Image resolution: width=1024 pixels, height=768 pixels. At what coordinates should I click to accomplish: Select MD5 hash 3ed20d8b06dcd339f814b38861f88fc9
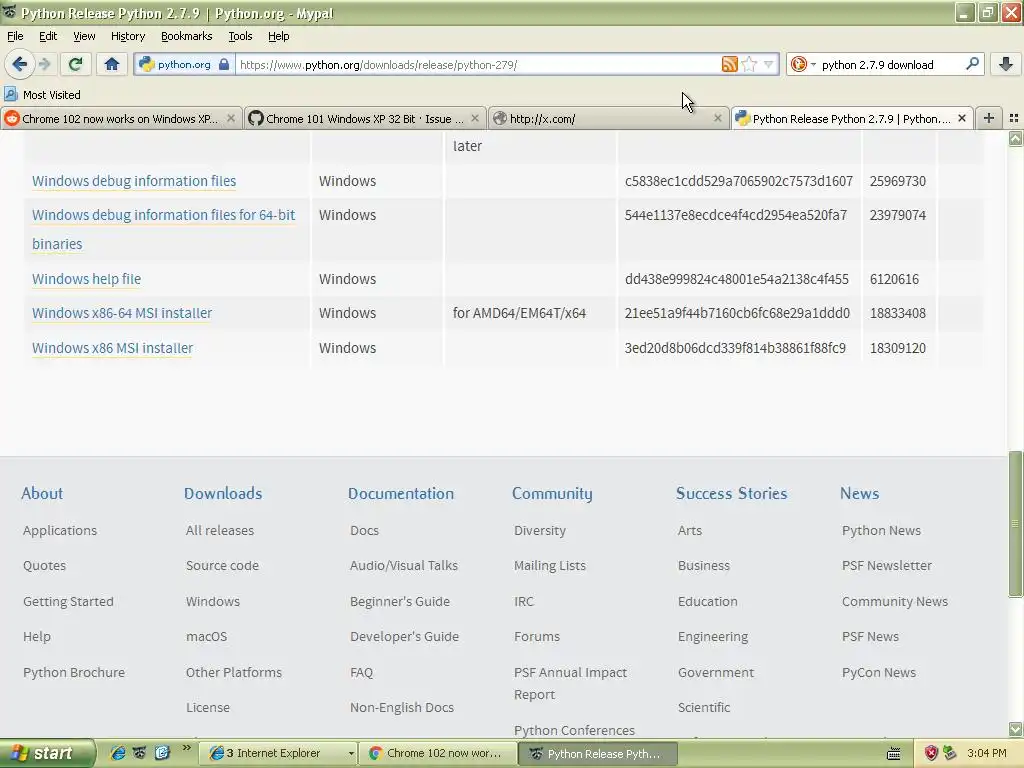pos(735,348)
